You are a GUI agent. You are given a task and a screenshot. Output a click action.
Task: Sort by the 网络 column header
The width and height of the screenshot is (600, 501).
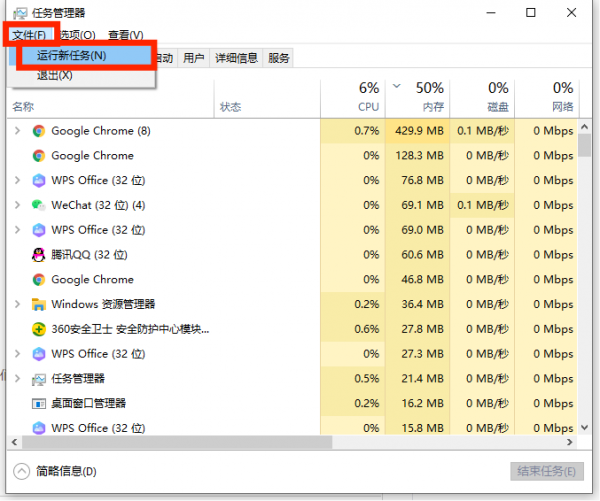point(547,99)
